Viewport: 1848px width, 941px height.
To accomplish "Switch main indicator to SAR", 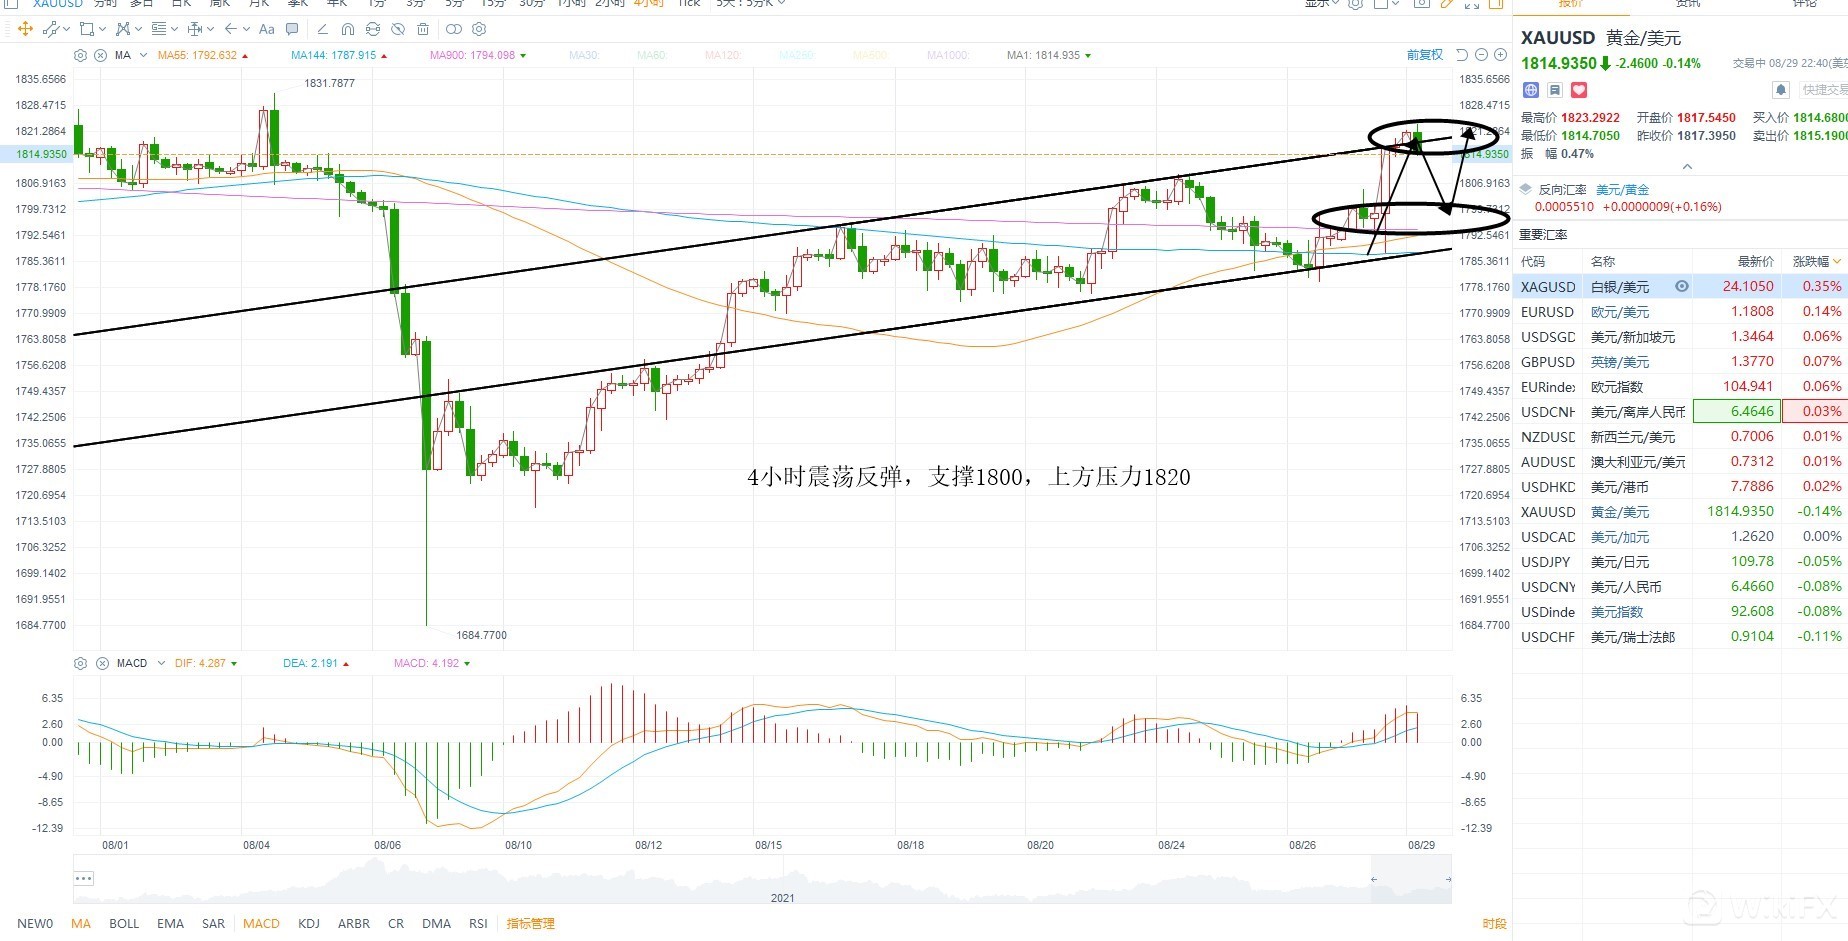I will click(213, 923).
